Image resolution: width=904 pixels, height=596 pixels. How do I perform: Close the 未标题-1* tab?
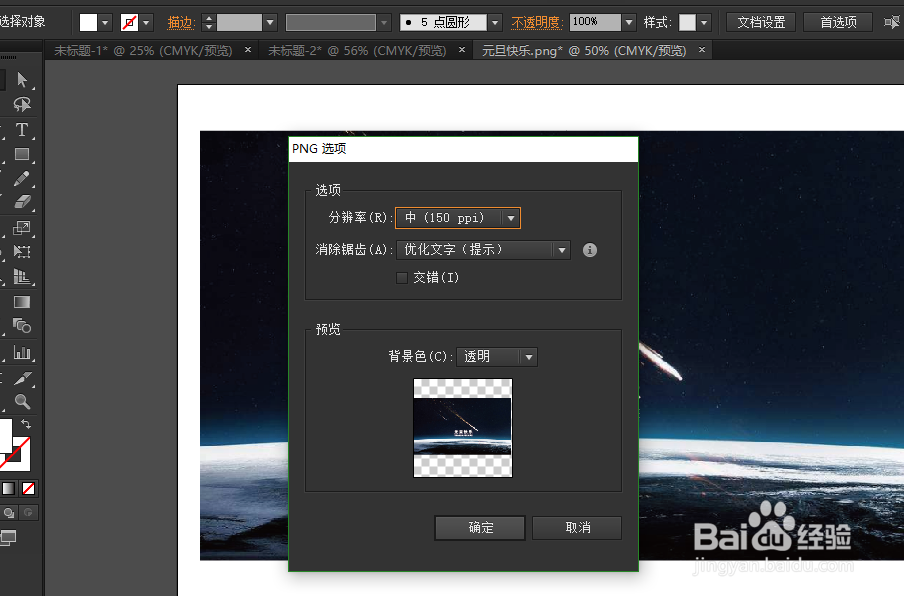point(248,50)
